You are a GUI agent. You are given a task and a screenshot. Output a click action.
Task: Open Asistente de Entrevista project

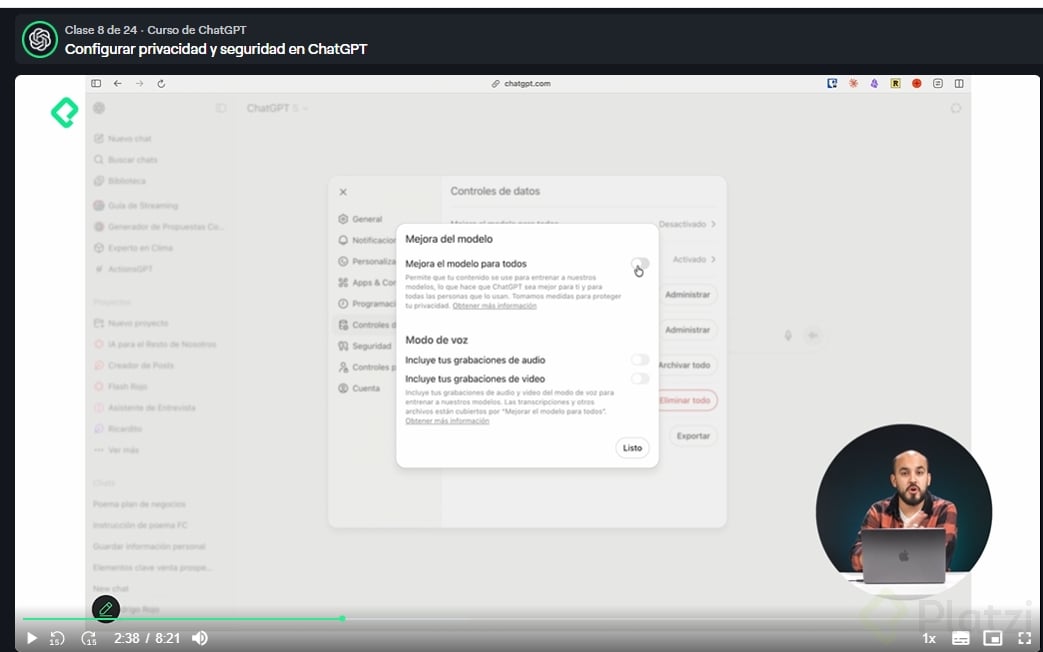[x=144, y=408]
